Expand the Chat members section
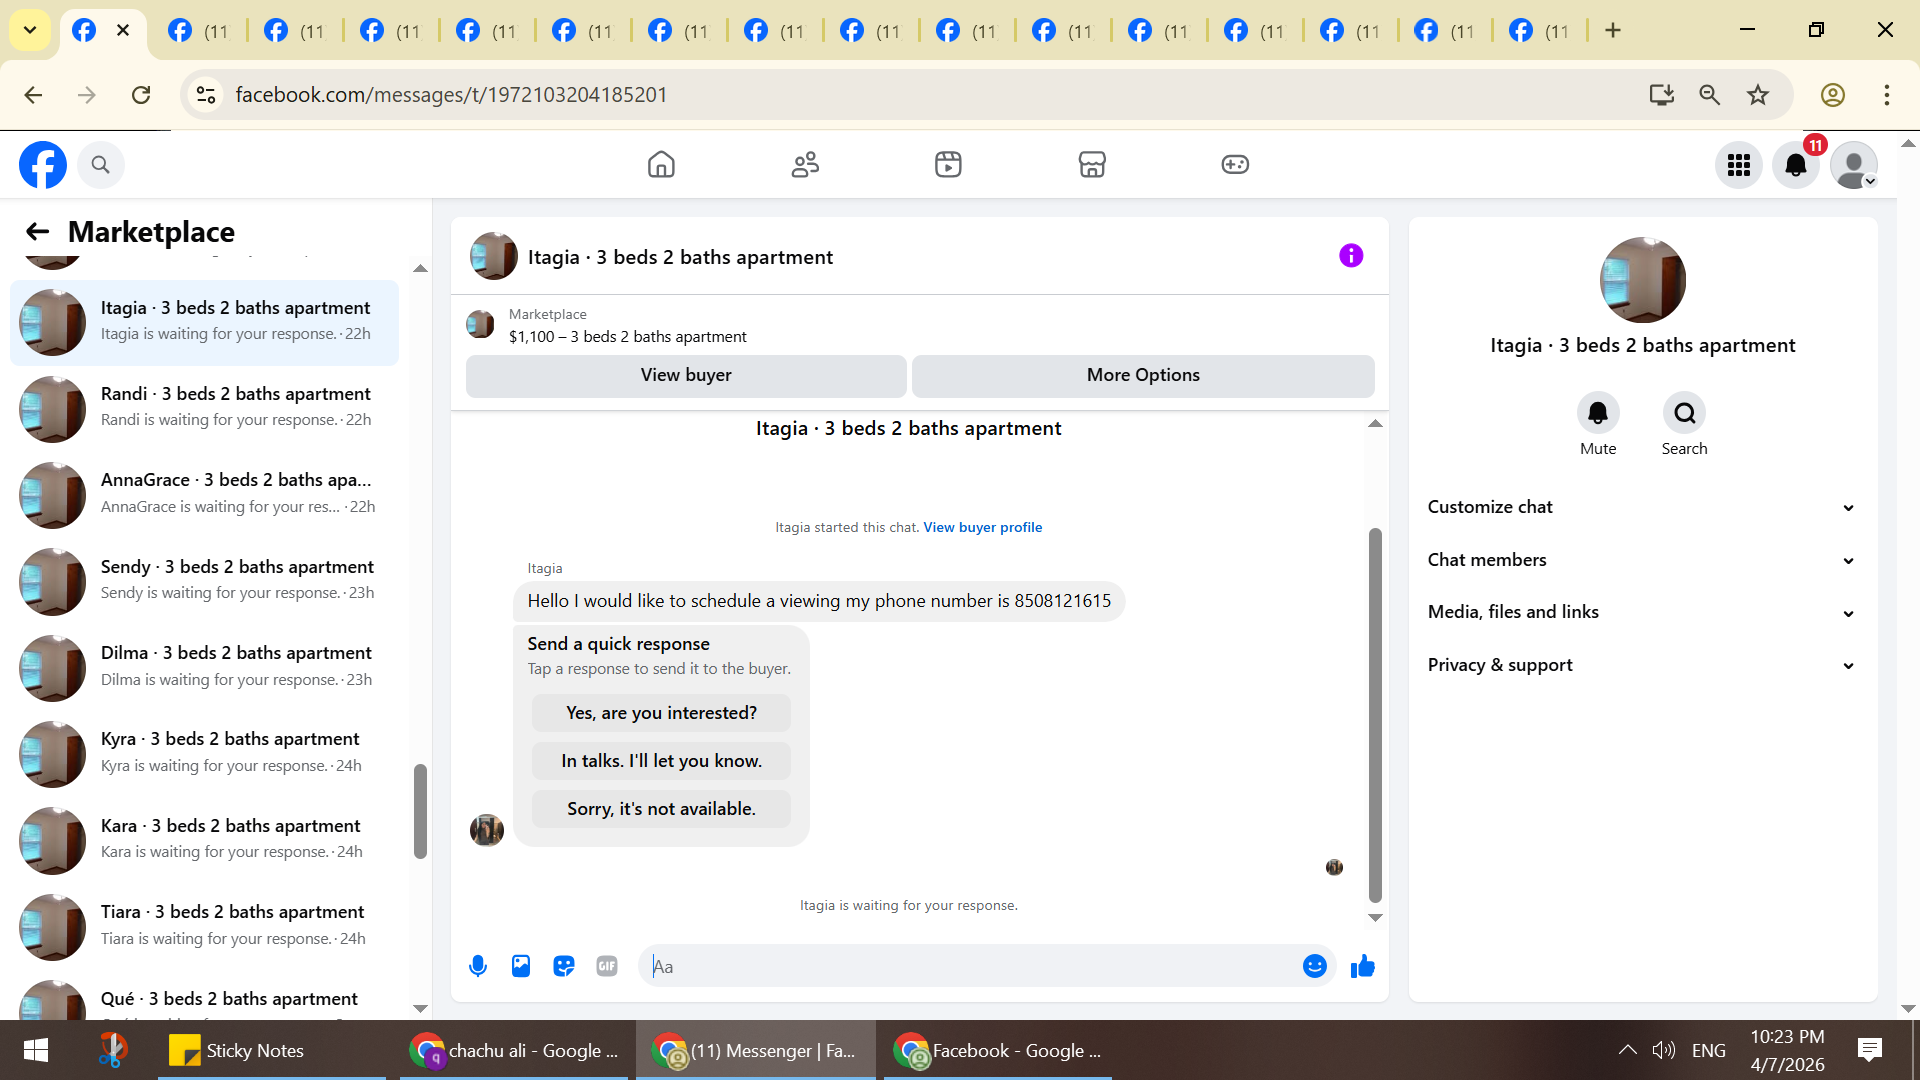 pos(1642,560)
